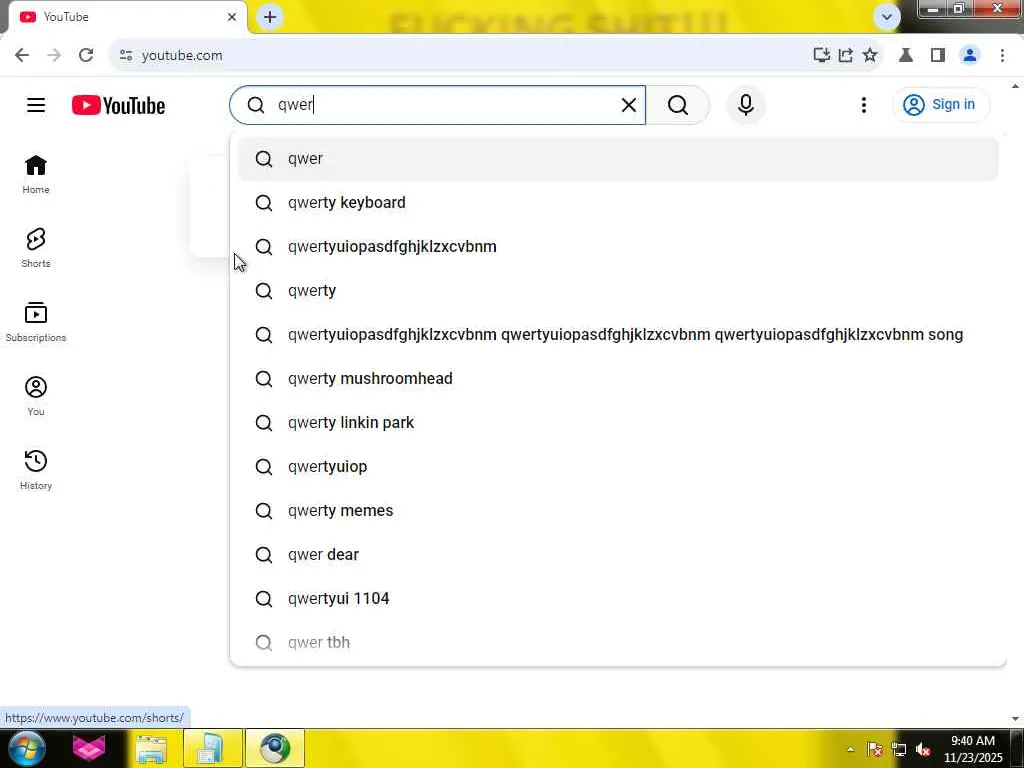Click the magnifier search button
Screen dimensions: 1024x768
click(678, 105)
